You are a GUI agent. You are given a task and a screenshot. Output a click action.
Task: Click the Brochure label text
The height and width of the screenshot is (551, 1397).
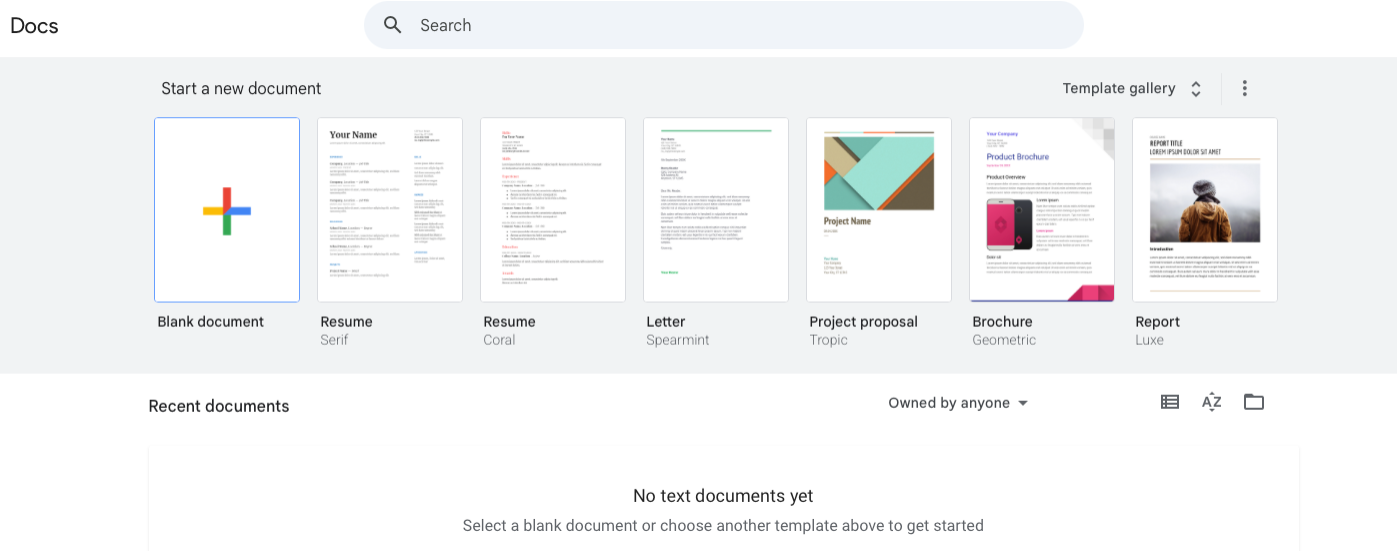(1003, 322)
